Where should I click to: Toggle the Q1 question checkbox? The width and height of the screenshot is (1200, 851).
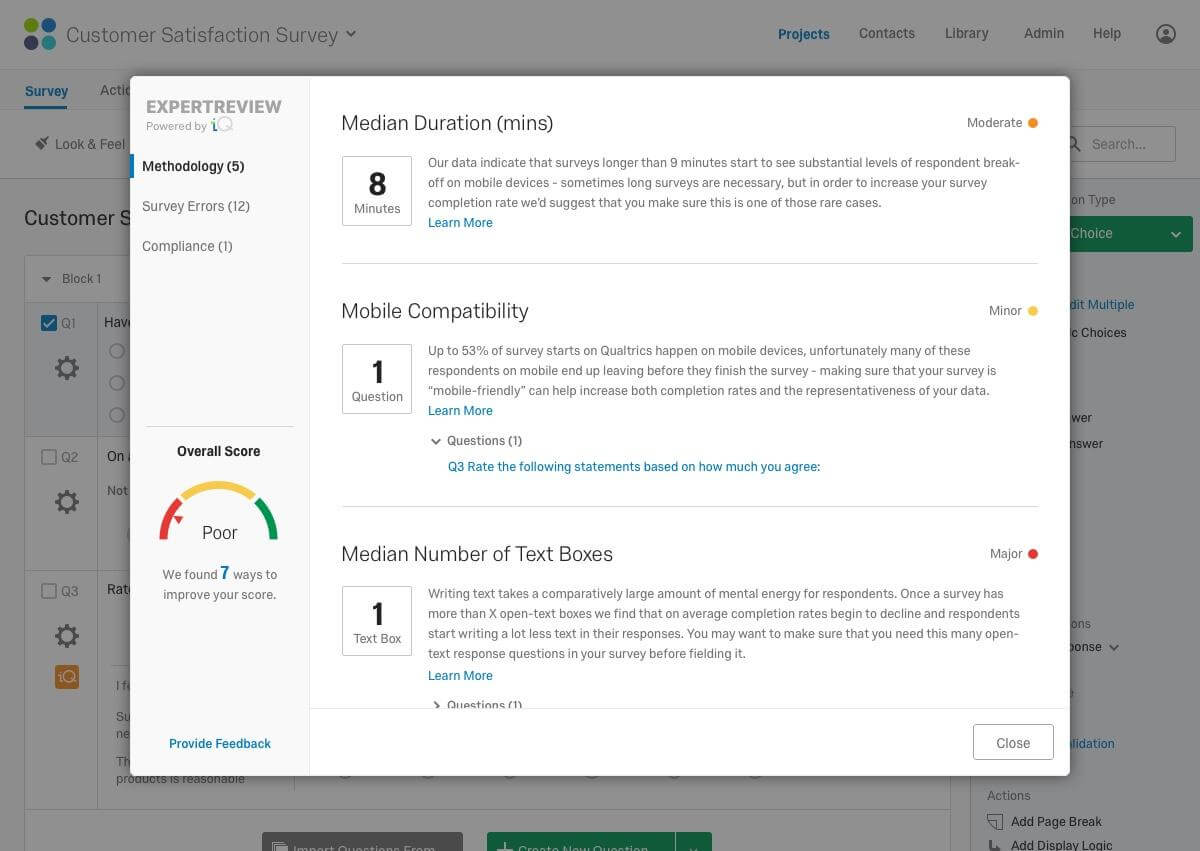click(49, 323)
